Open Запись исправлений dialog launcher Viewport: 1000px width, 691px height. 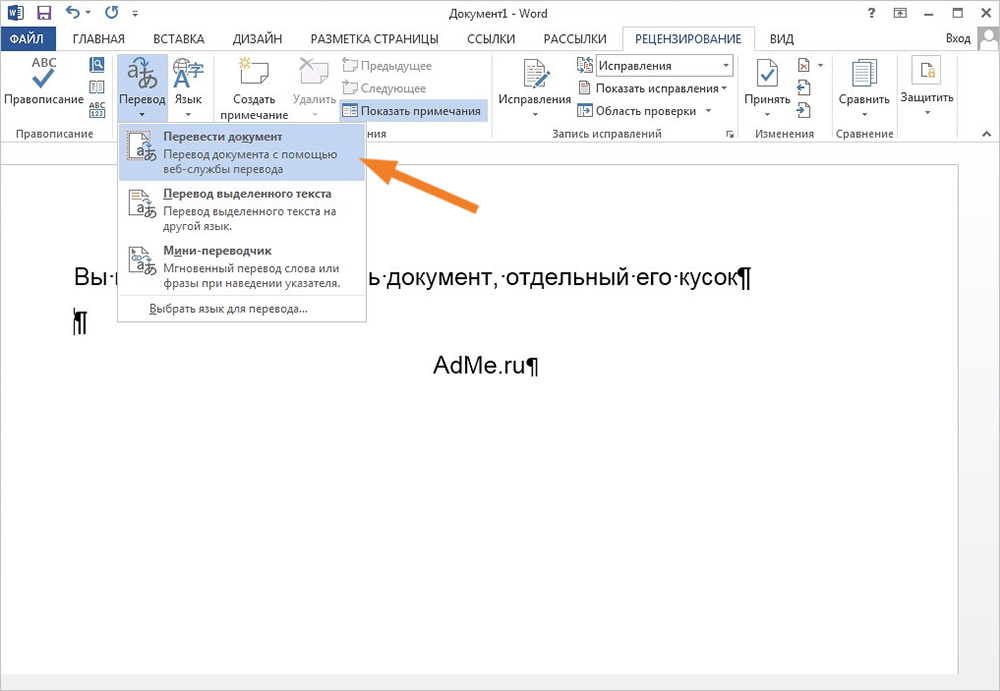pos(730,134)
